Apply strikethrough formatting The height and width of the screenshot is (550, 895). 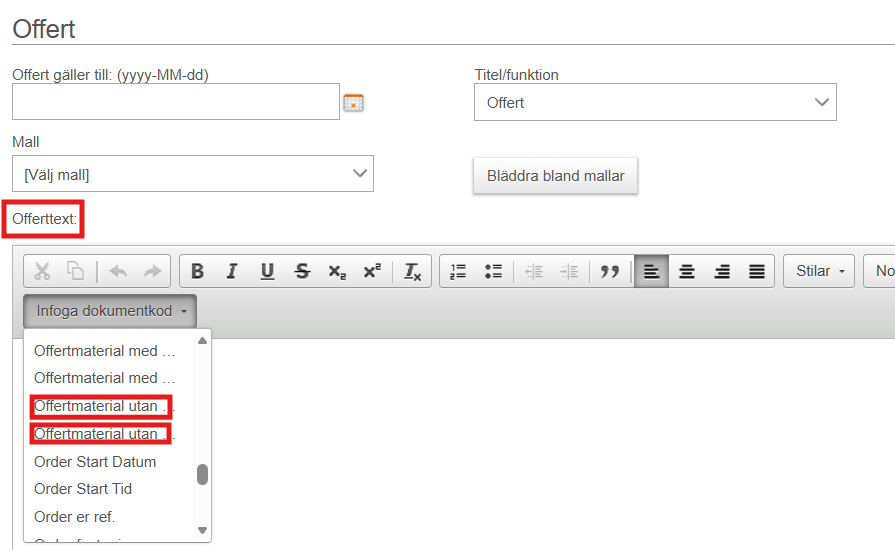(302, 271)
